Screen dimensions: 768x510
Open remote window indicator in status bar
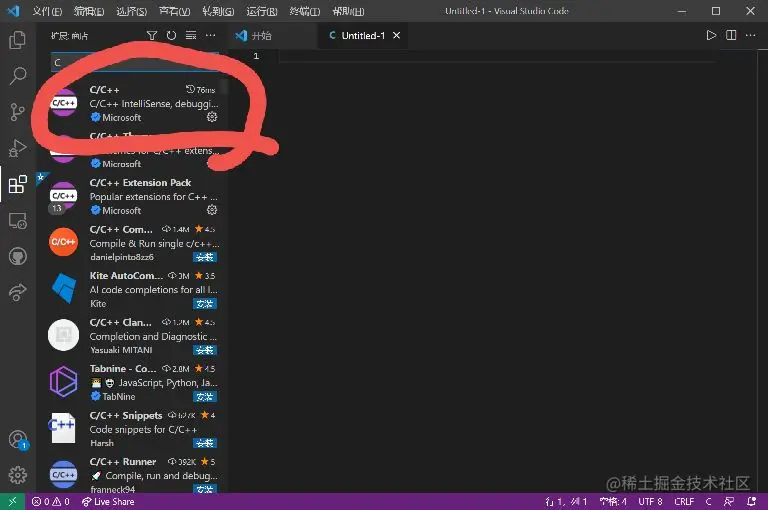tap(13, 502)
